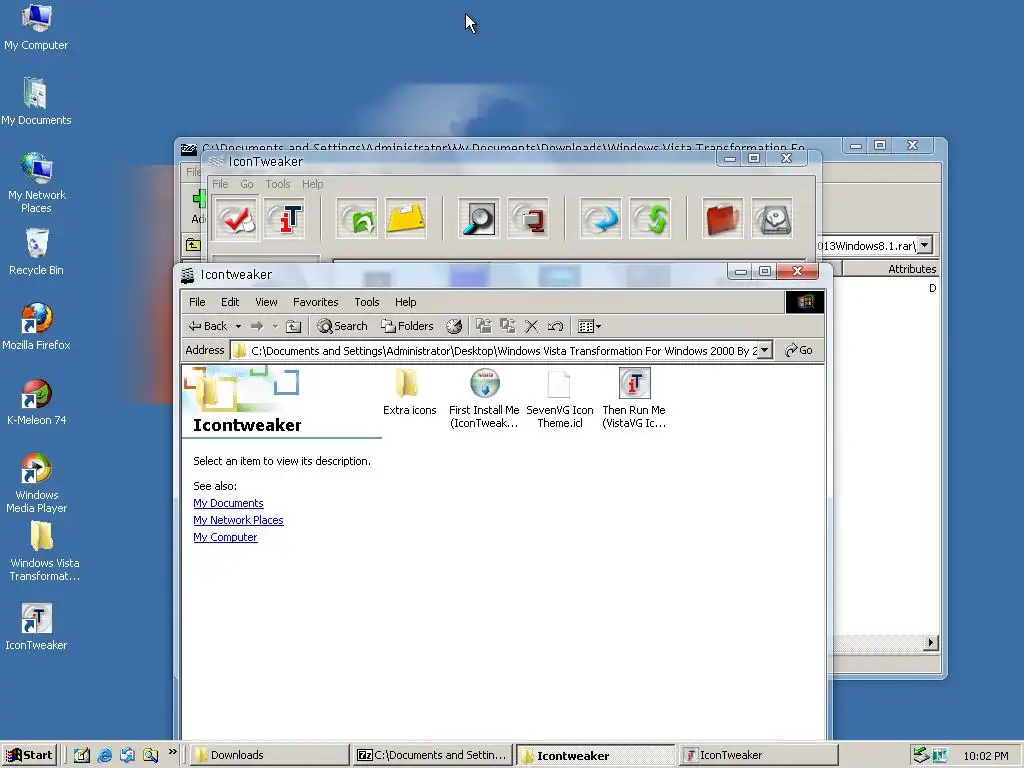Open the Back history dropdown arrow
Image resolution: width=1024 pixels, height=768 pixels.
(x=238, y=326)
